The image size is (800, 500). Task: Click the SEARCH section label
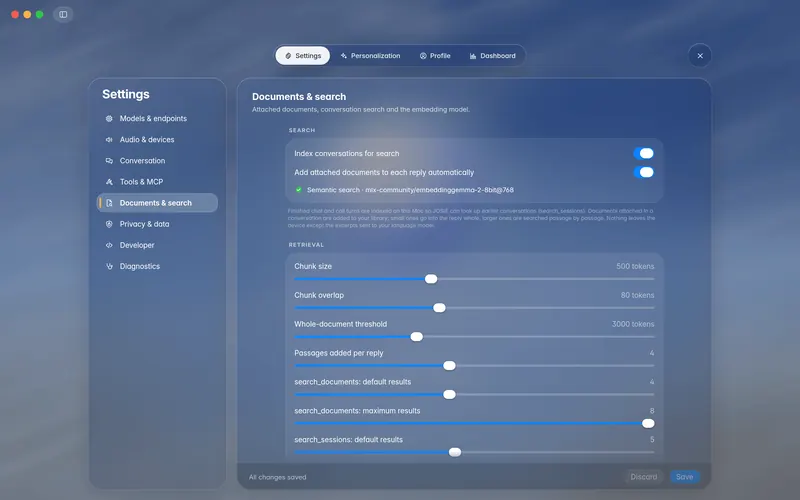pyautogui.click(x=302, y=130)
